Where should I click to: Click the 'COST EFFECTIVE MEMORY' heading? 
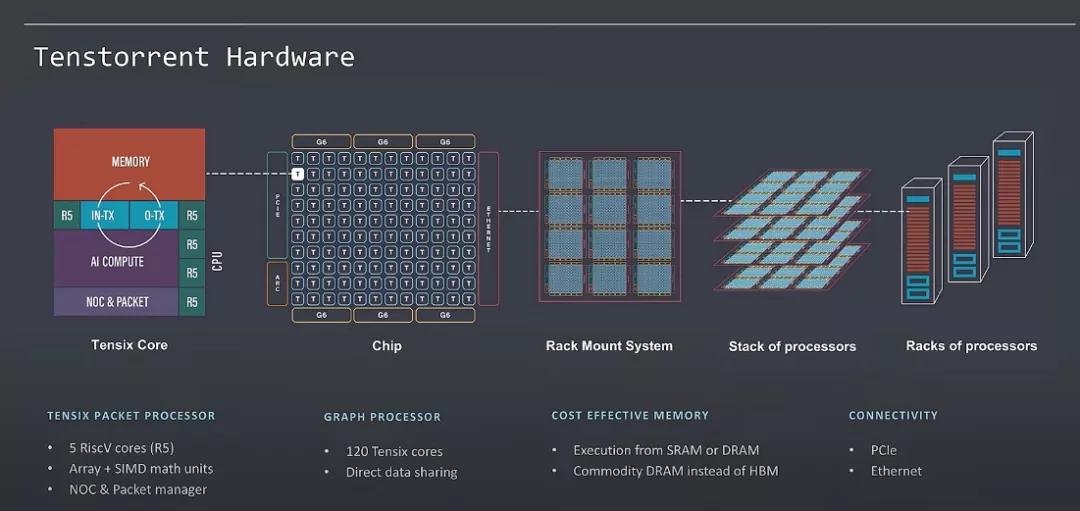point(630,416)
